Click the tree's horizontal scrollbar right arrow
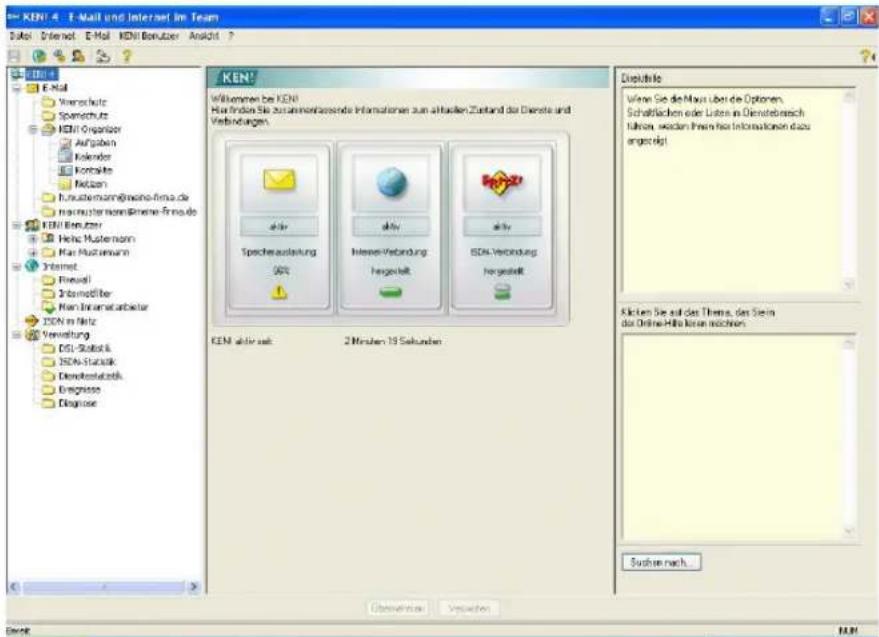This screenshot has width=879, height=637. coord(193,587)
